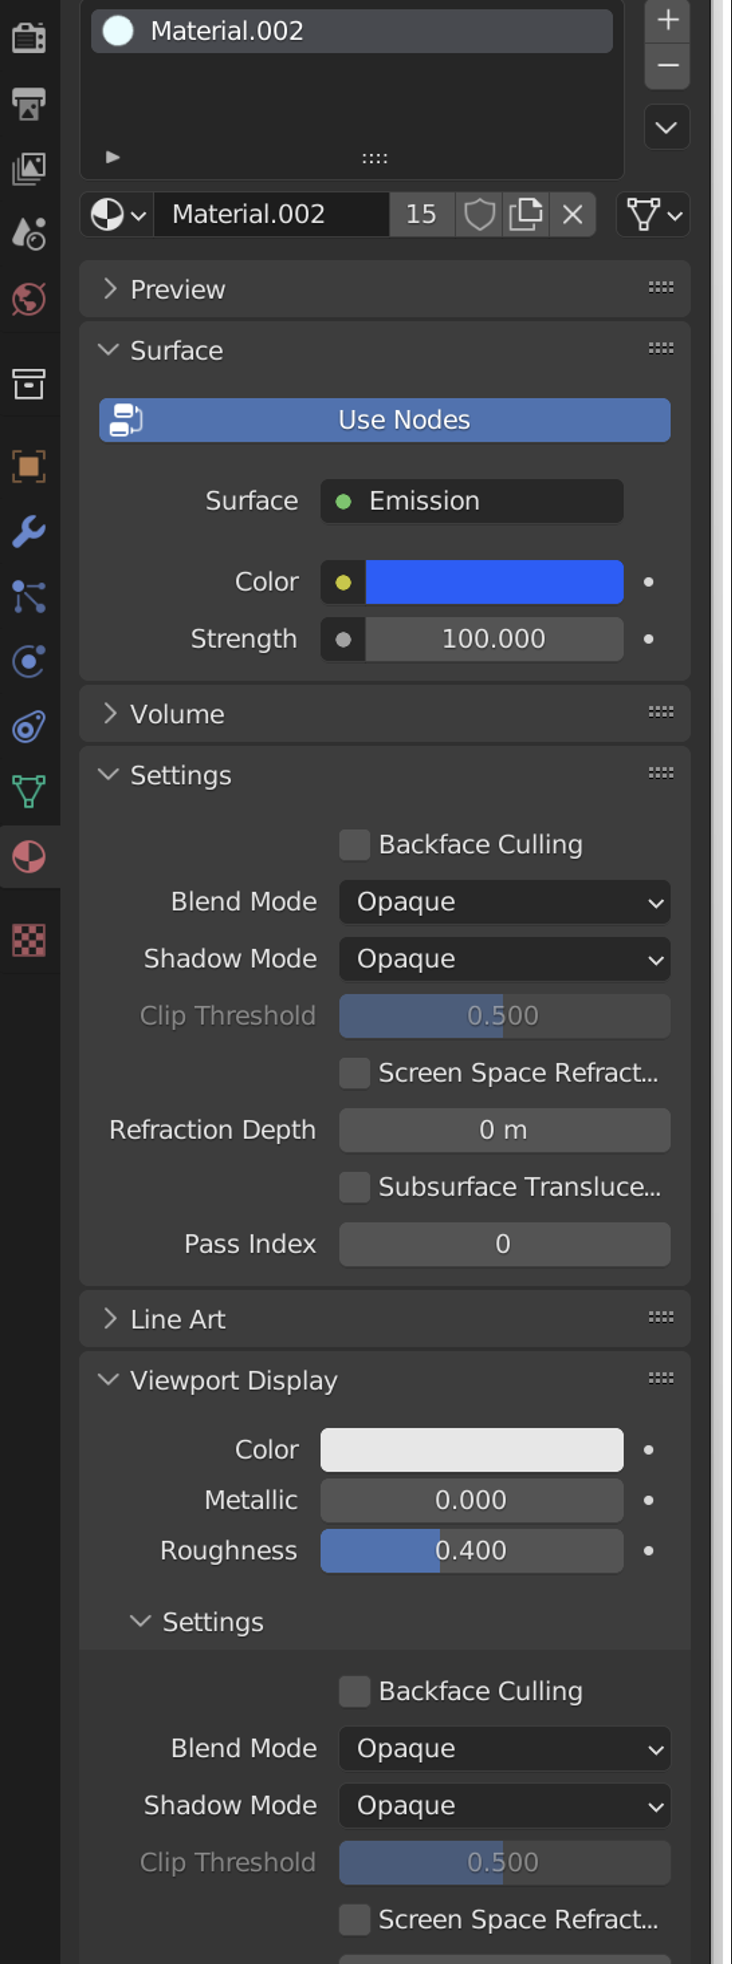
Task: Open the Surface Emission shader dropdown
Action: coord(472,501)
